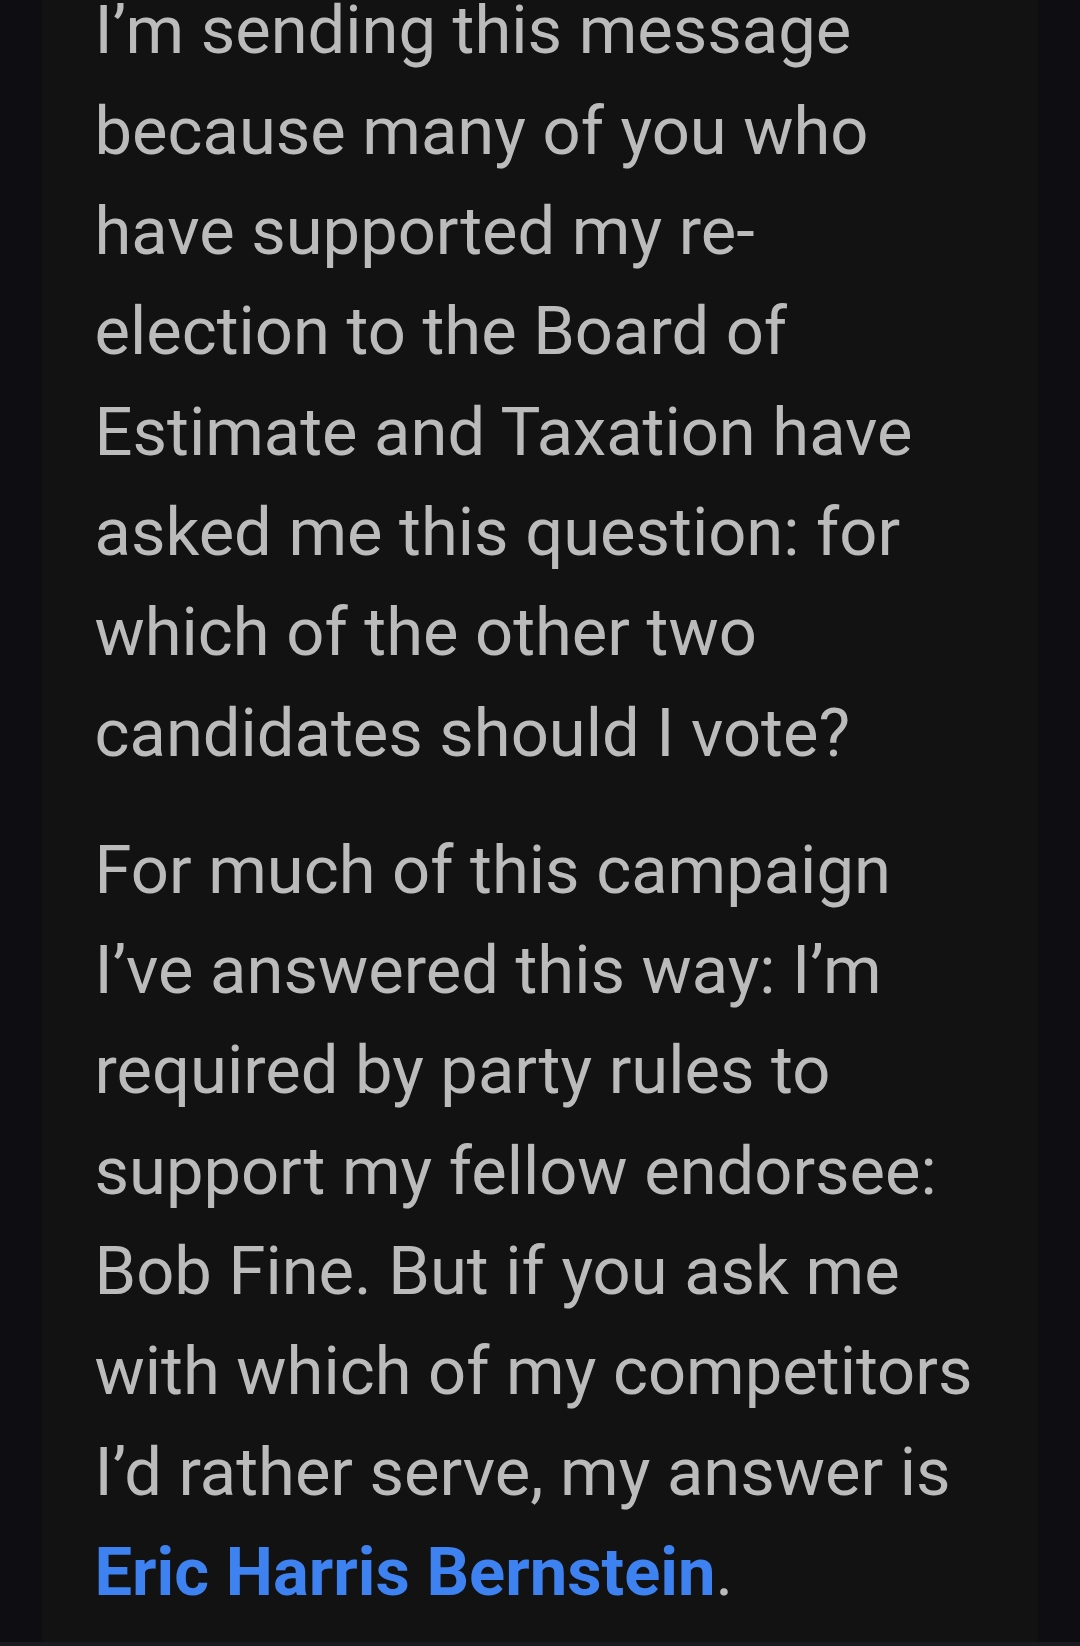Click the word "supported"
The width and height of the screenshot is (1080, 1646).
pyautogui.click(x=402, y=232)
